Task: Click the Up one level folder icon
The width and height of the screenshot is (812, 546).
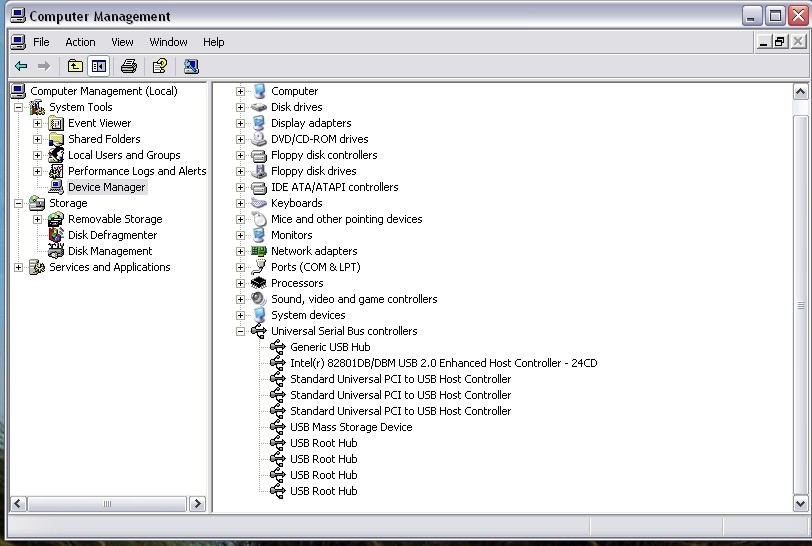Action: 75,66
